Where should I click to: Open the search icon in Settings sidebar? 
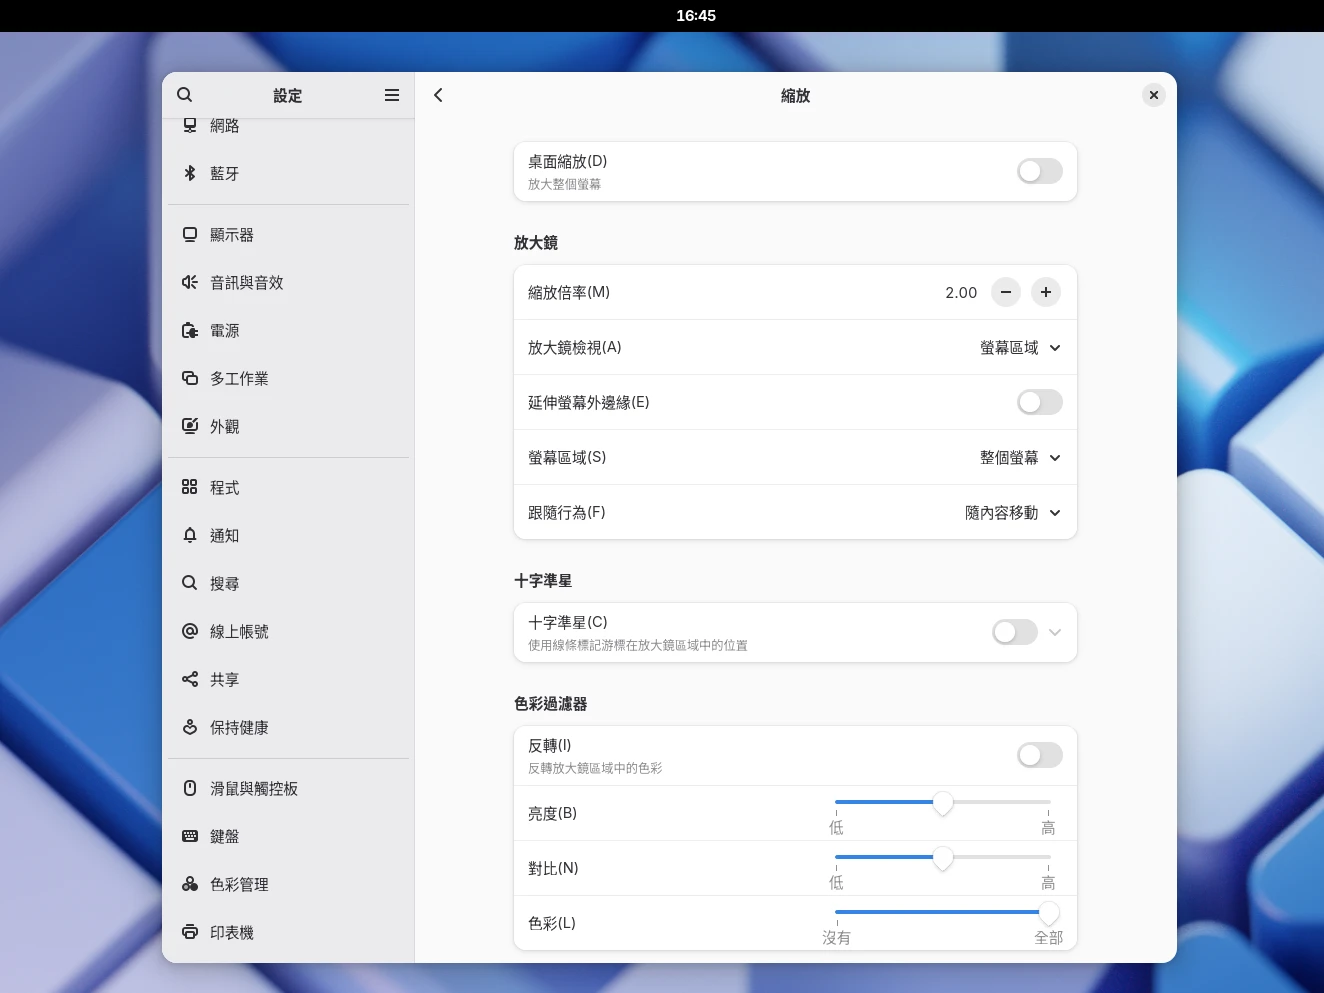click(x=185, y=94)
